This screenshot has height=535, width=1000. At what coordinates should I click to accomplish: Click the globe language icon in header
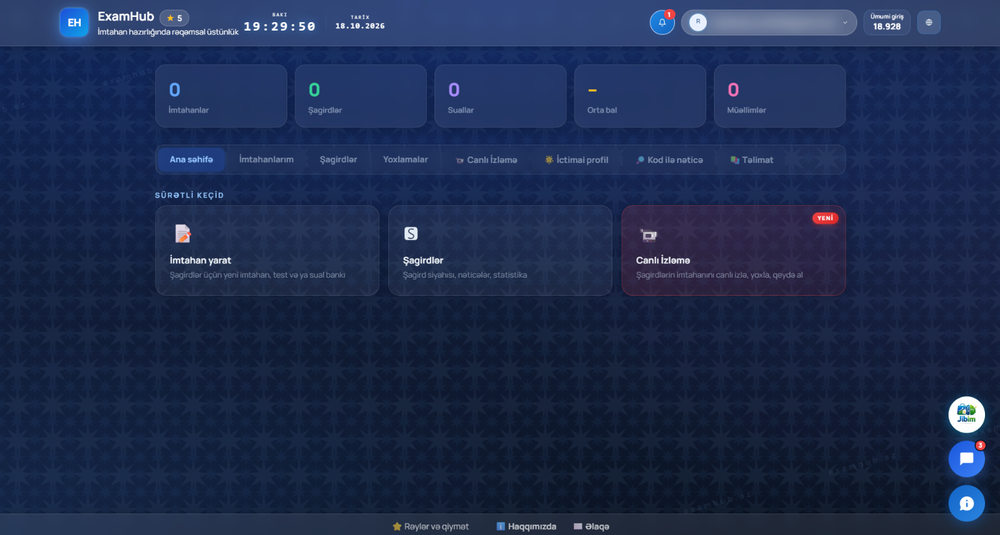[929, 22]
